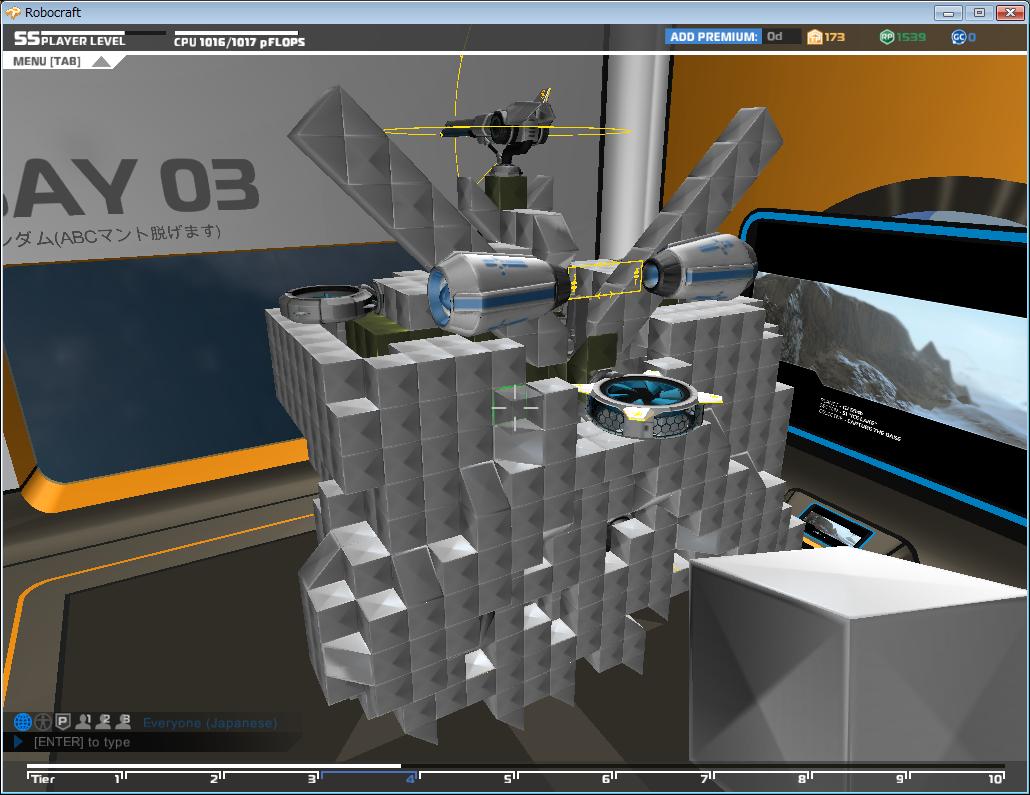Select the grey ring hover on left
The image size is (1030, 795).
tap(326, 303)
